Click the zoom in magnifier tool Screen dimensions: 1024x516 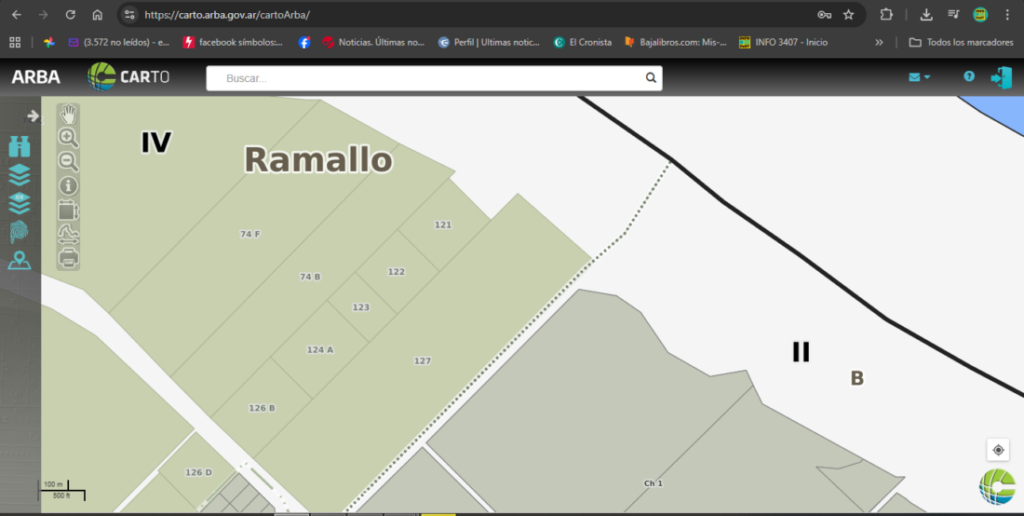(x=68, y=138)
